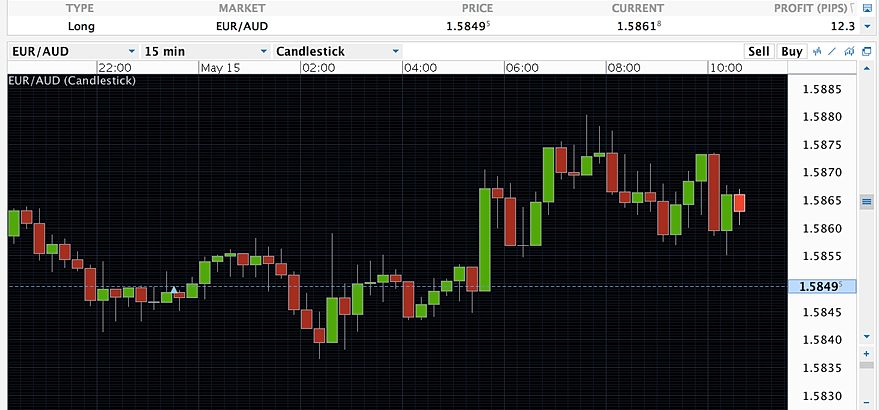The image size is (879, 410).
Task: Click the PRICE column header
Action: tap(478, 8)
